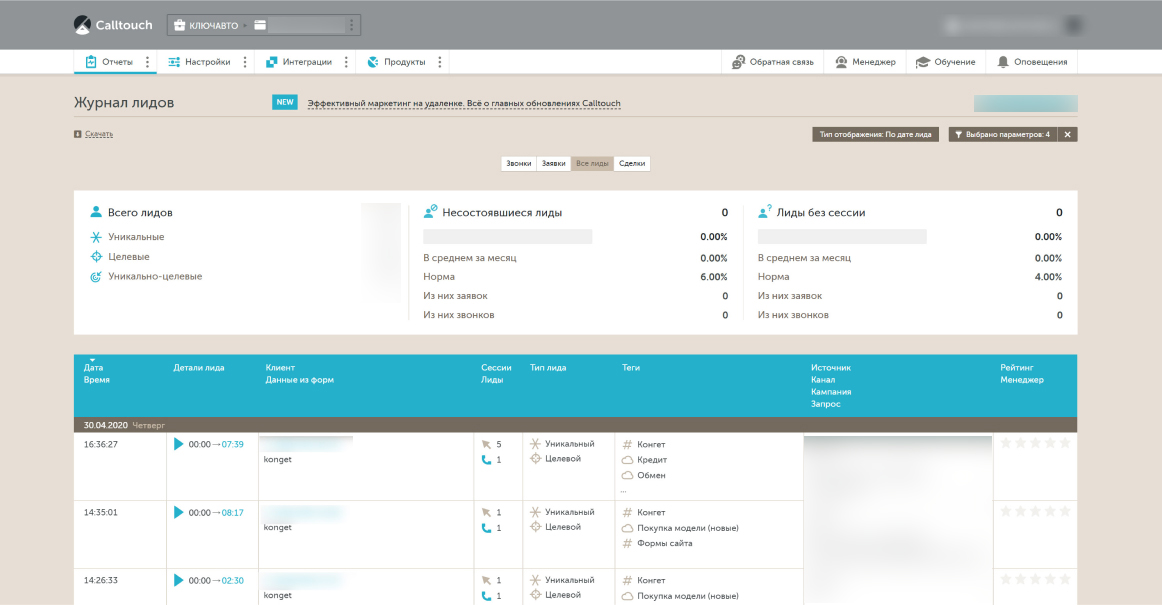Click the Обучение graduation cap icon
The width and height of the screenshot is (1162, 605).
point(923,62)
